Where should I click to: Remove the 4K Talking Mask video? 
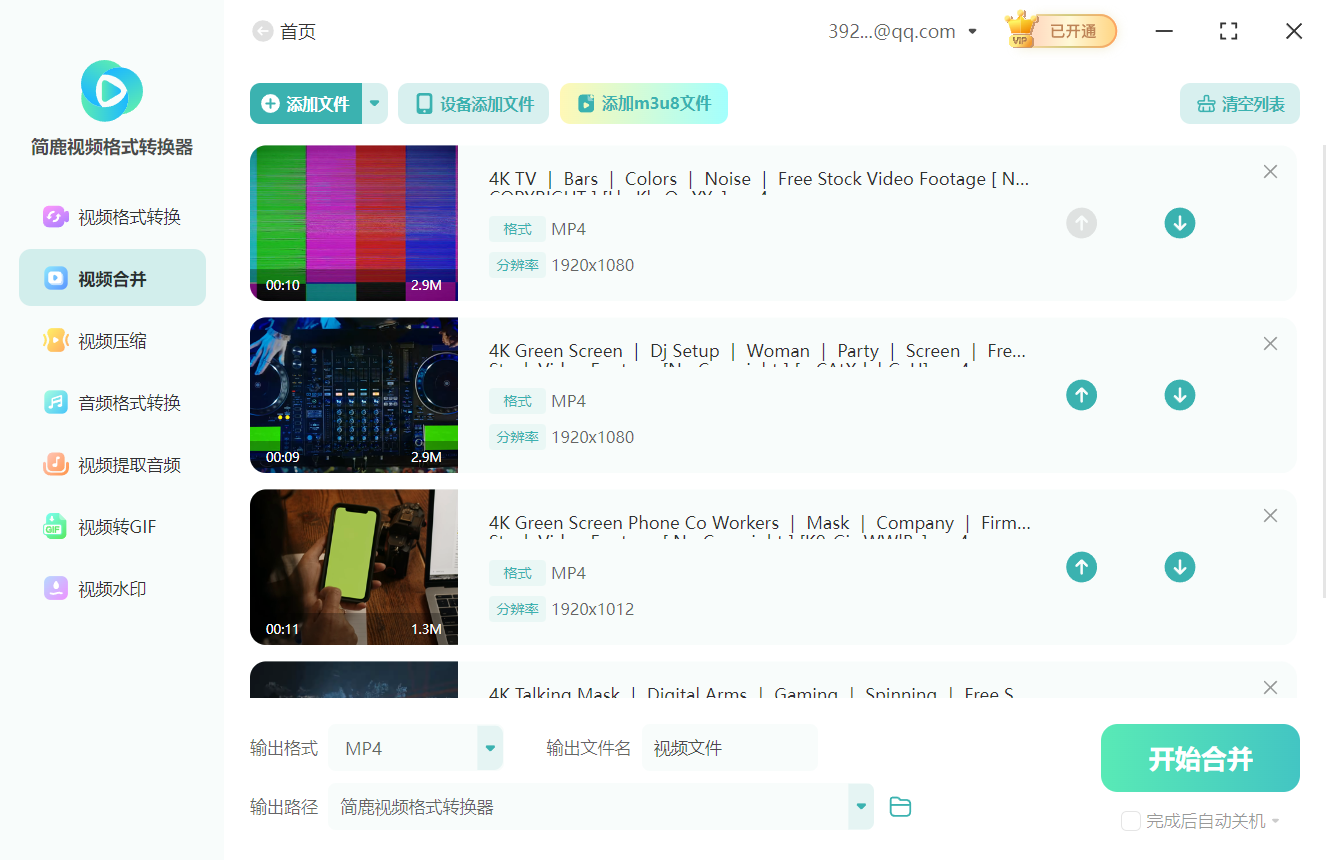tap(1270, 688)
